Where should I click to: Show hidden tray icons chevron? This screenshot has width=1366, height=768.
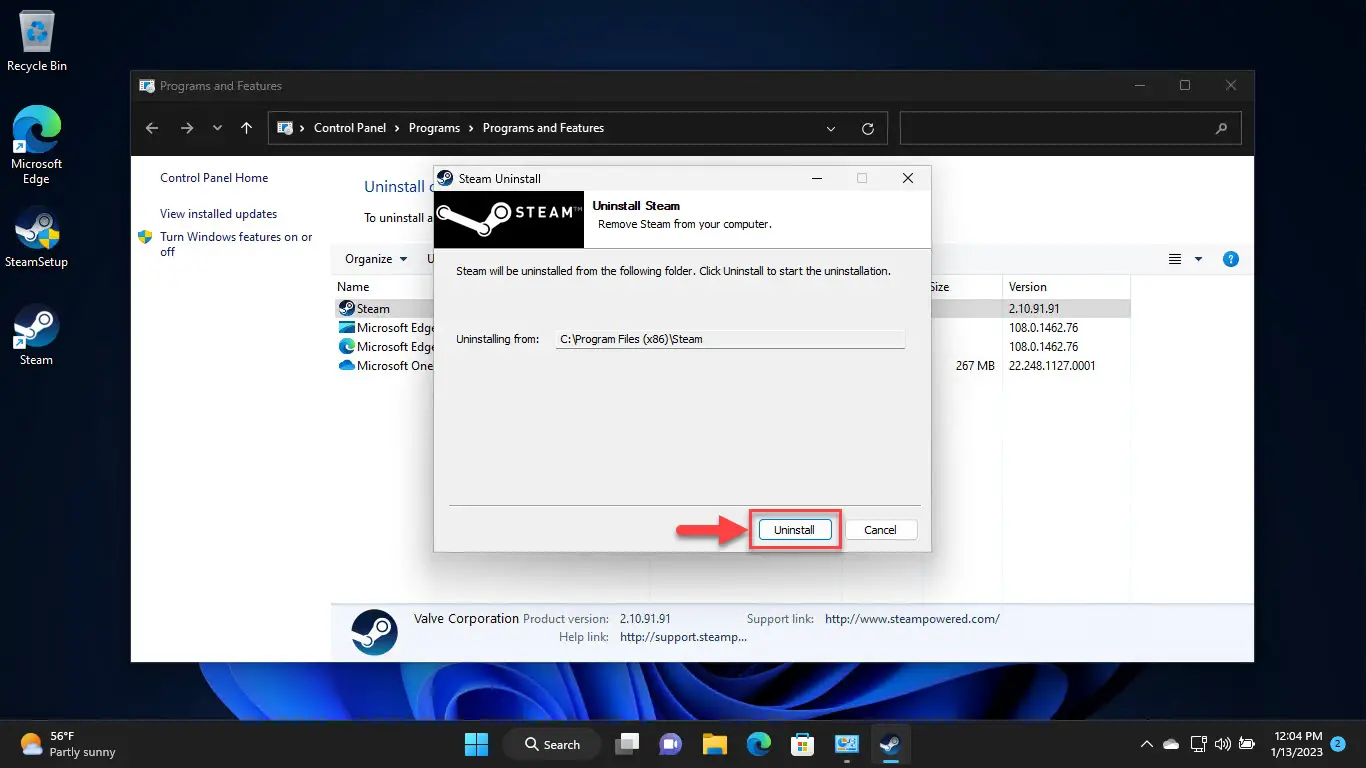point(1146,744)
